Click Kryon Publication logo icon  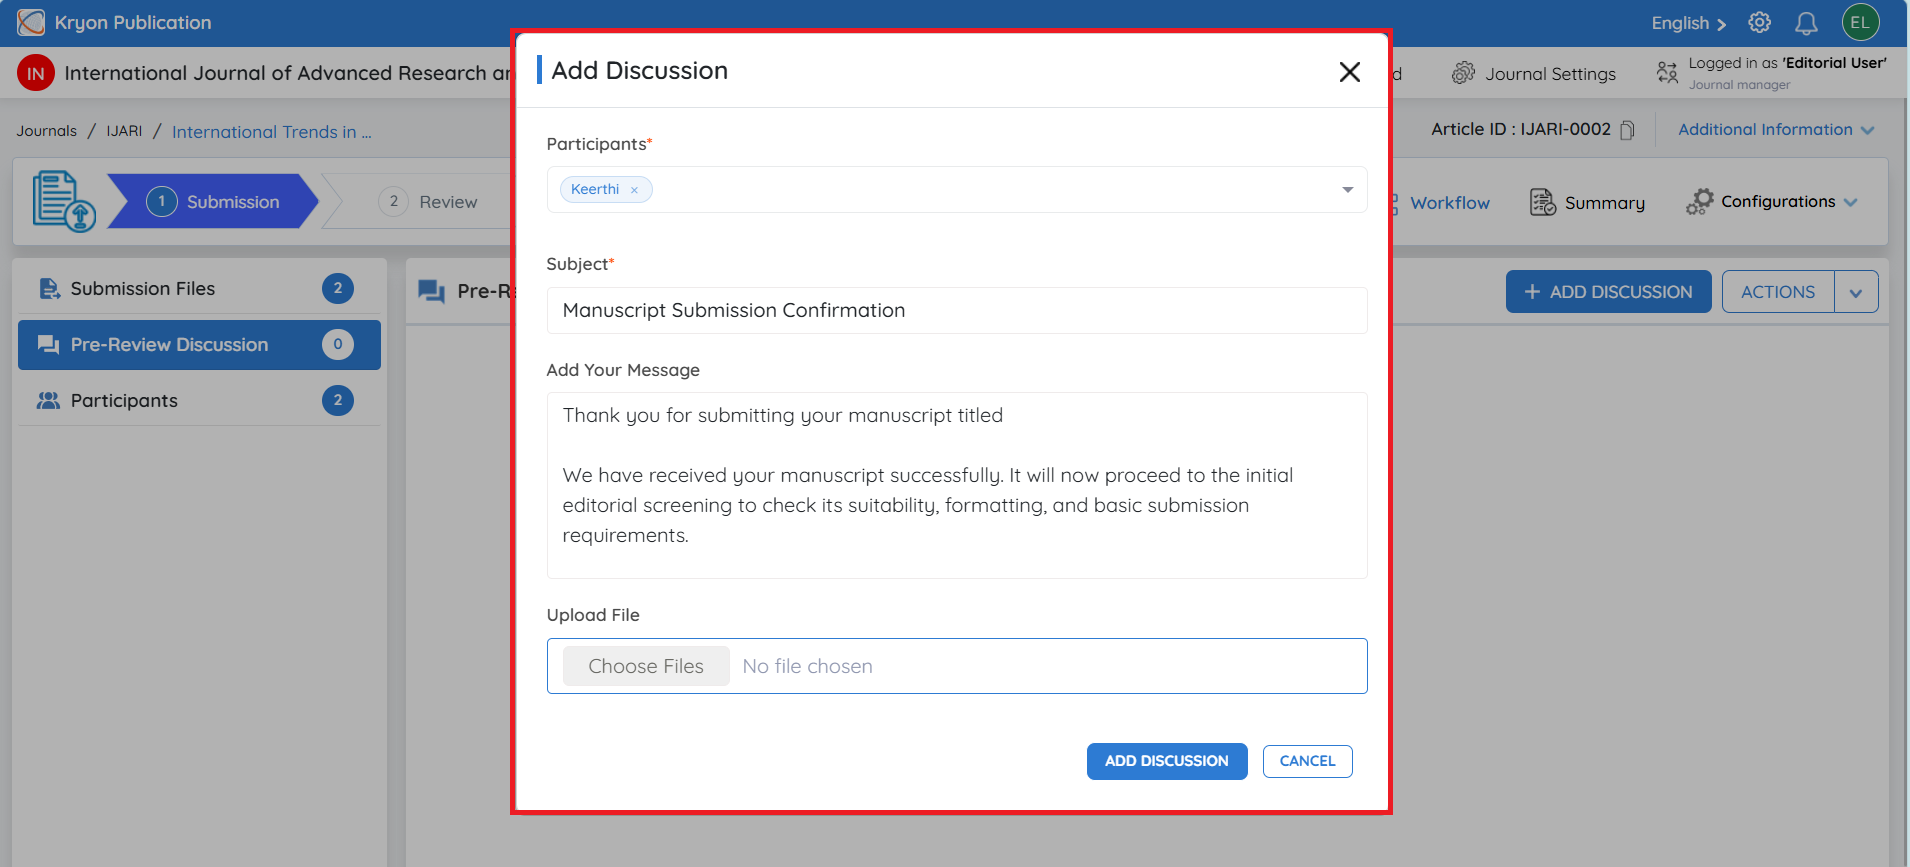pyautogui.click(x=31, y=22)
